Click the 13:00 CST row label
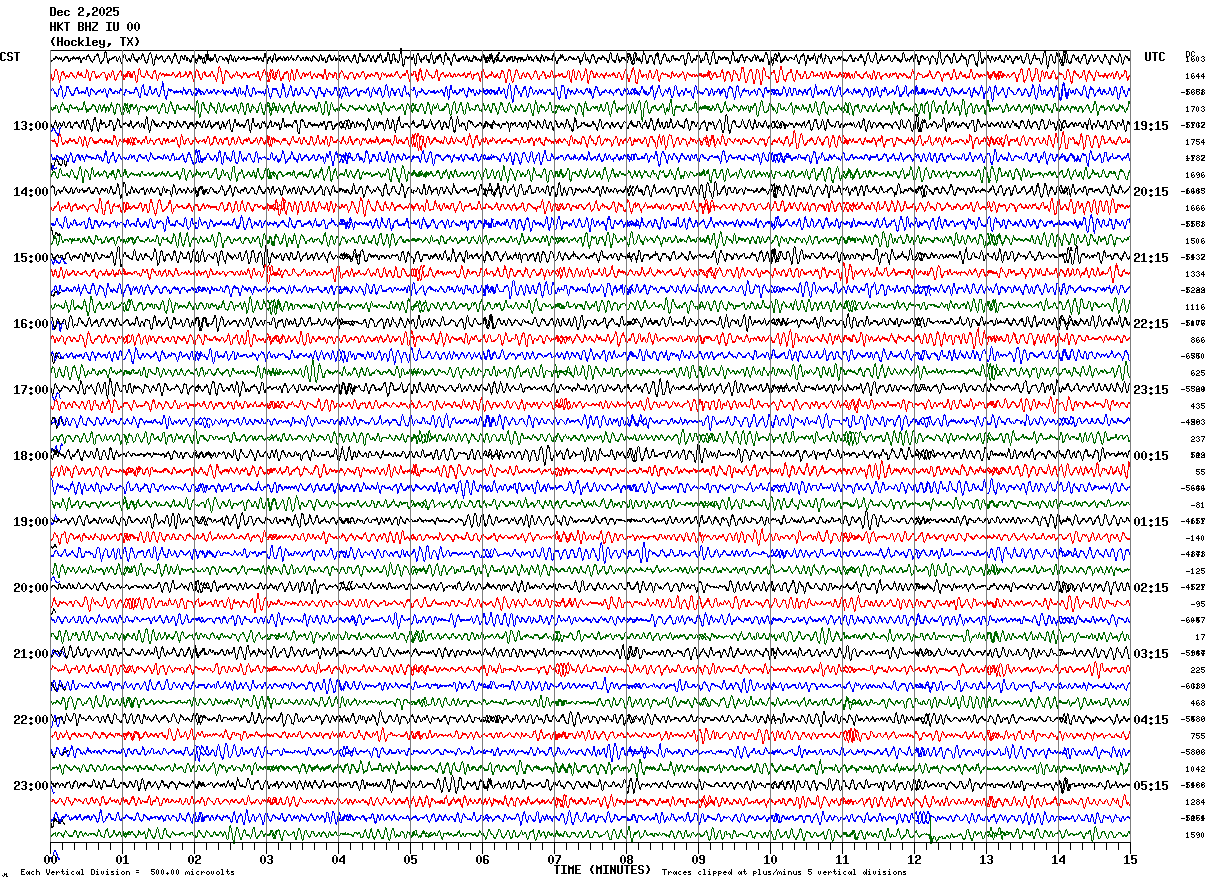The image size is (1210, 886). point(31,126)
